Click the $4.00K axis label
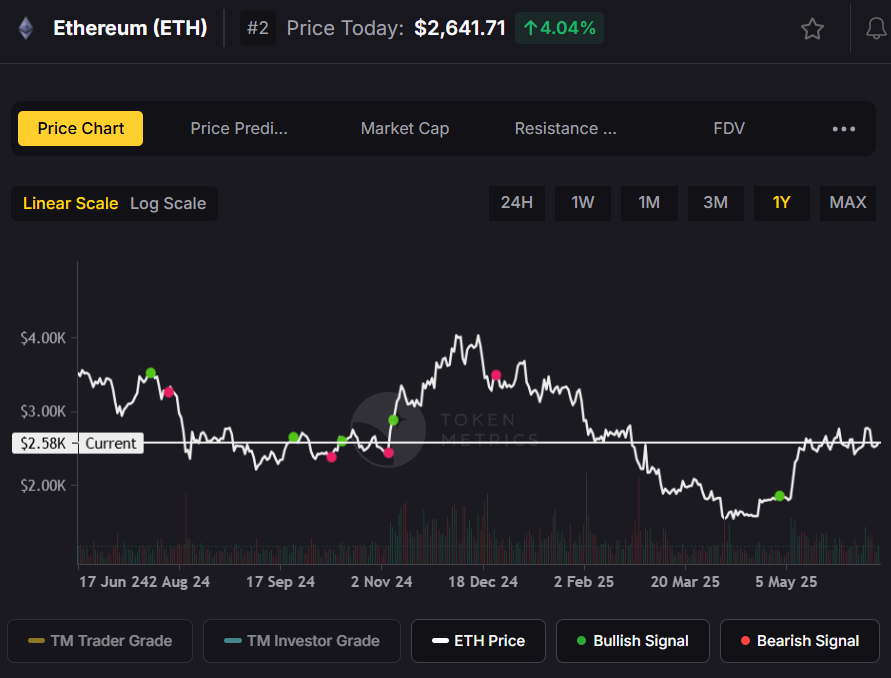Image resolution: width=891 pixels, height=678 pixels. point(43,338)
